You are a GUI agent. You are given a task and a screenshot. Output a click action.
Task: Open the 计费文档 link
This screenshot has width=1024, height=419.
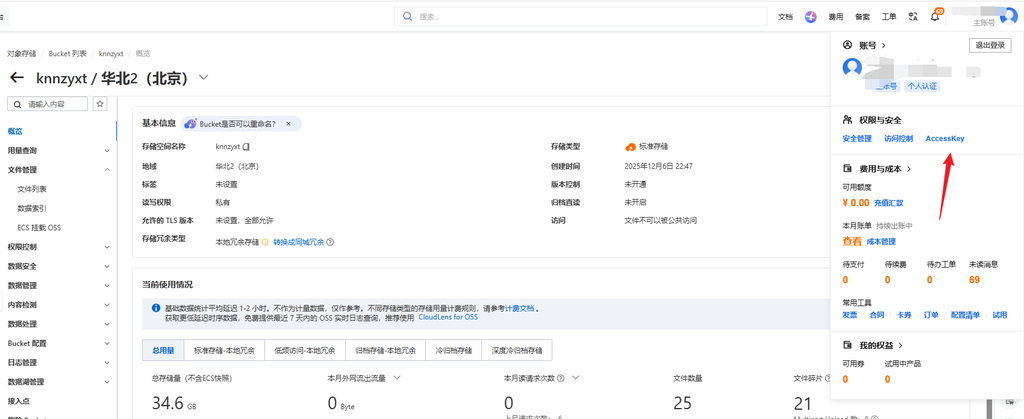tap(520, 308)
